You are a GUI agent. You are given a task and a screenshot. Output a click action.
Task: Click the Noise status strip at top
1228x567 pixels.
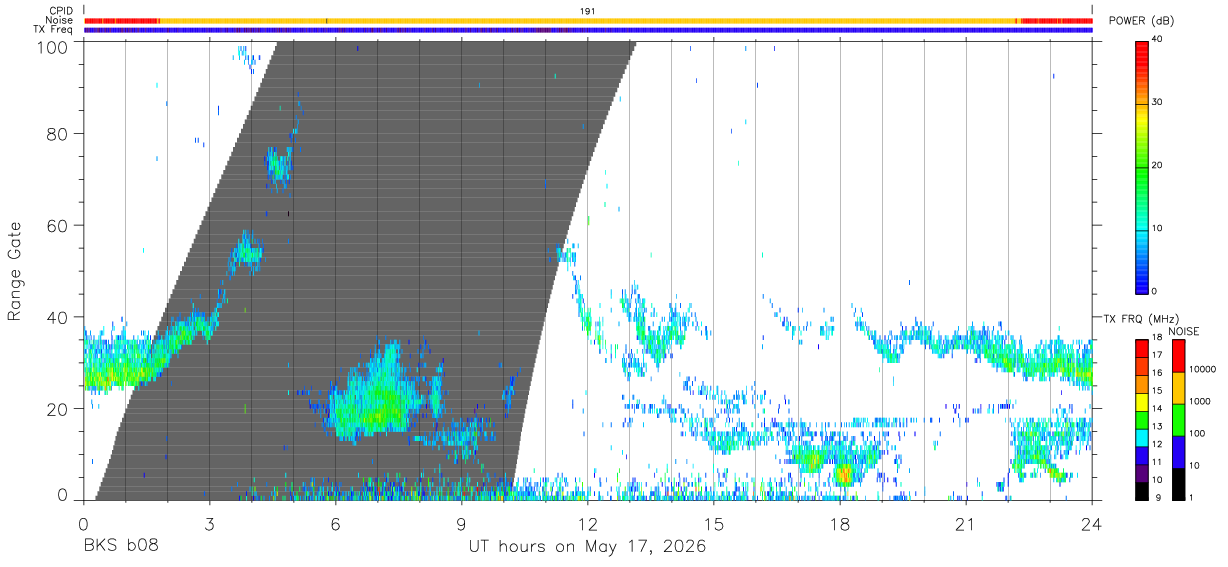588,20
